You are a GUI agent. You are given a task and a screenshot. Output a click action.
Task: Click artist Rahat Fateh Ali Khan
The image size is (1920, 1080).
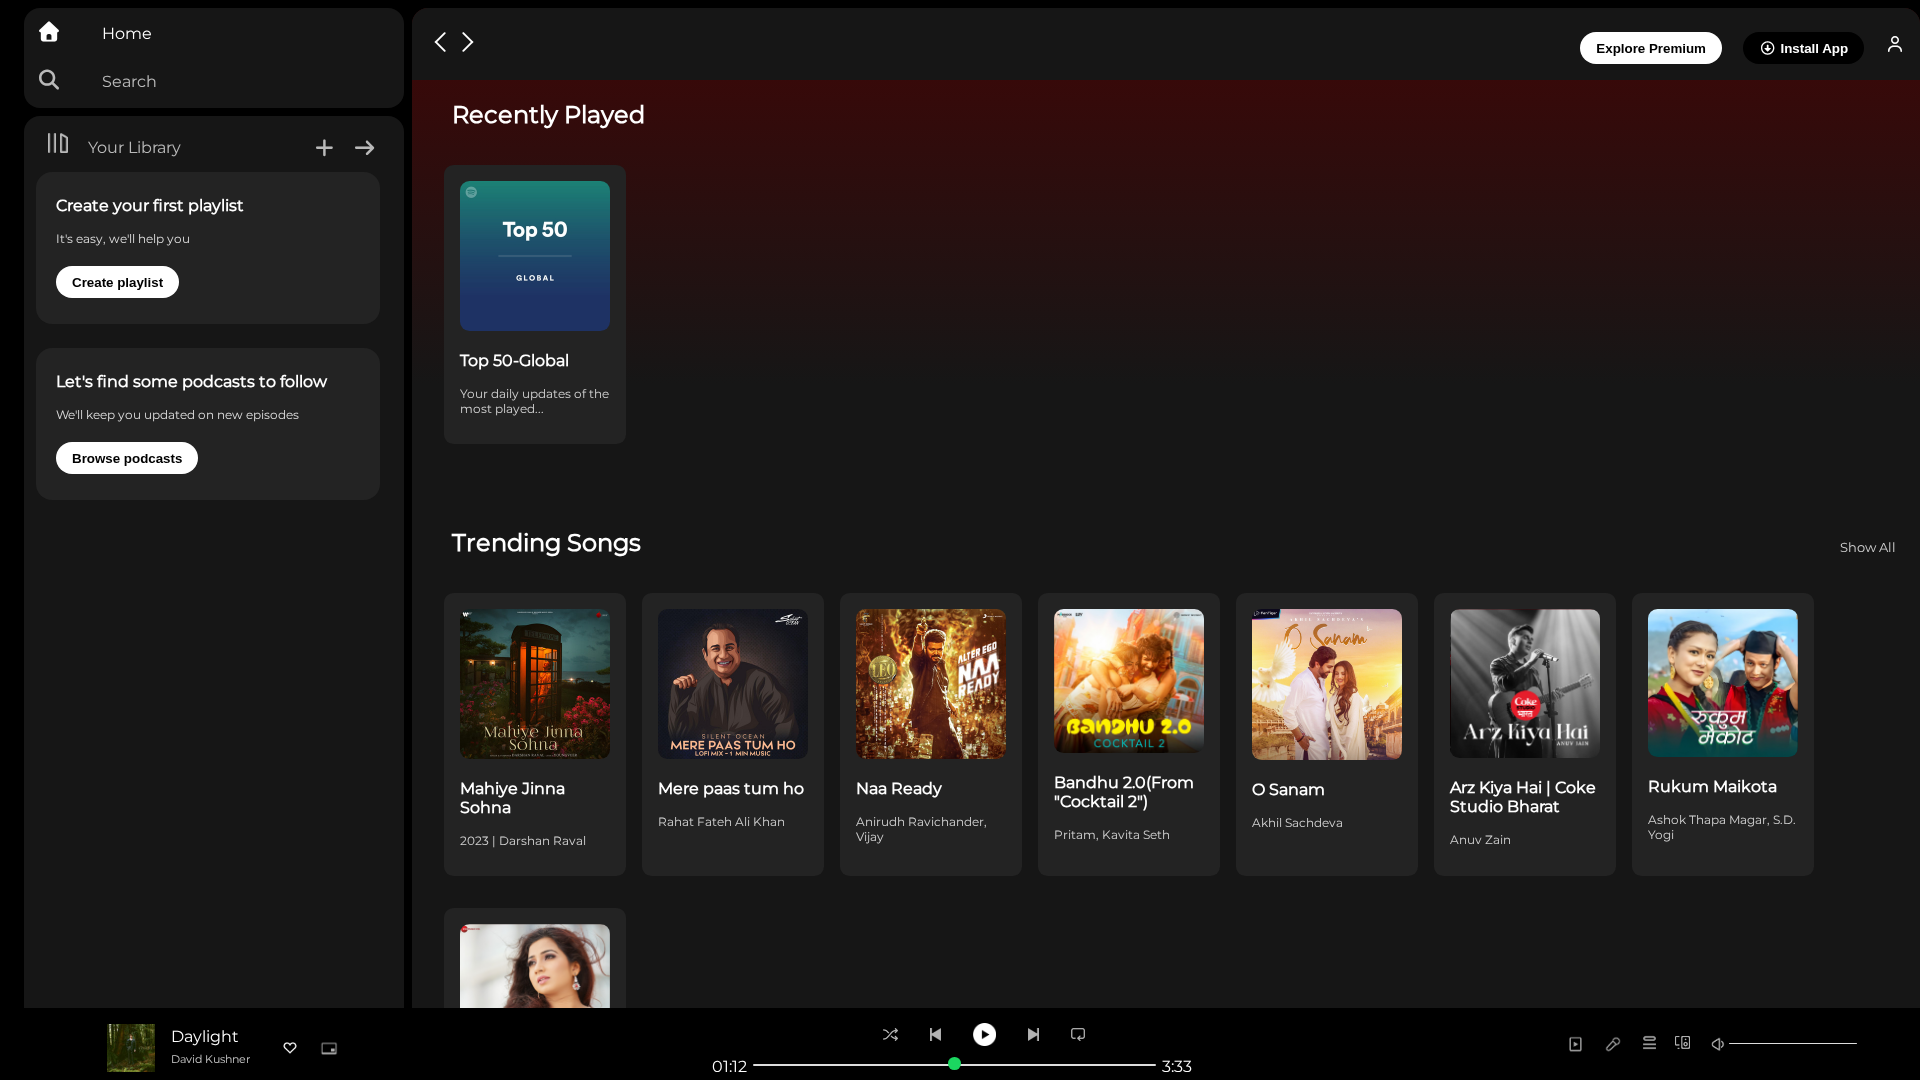(x=721, y=822)
